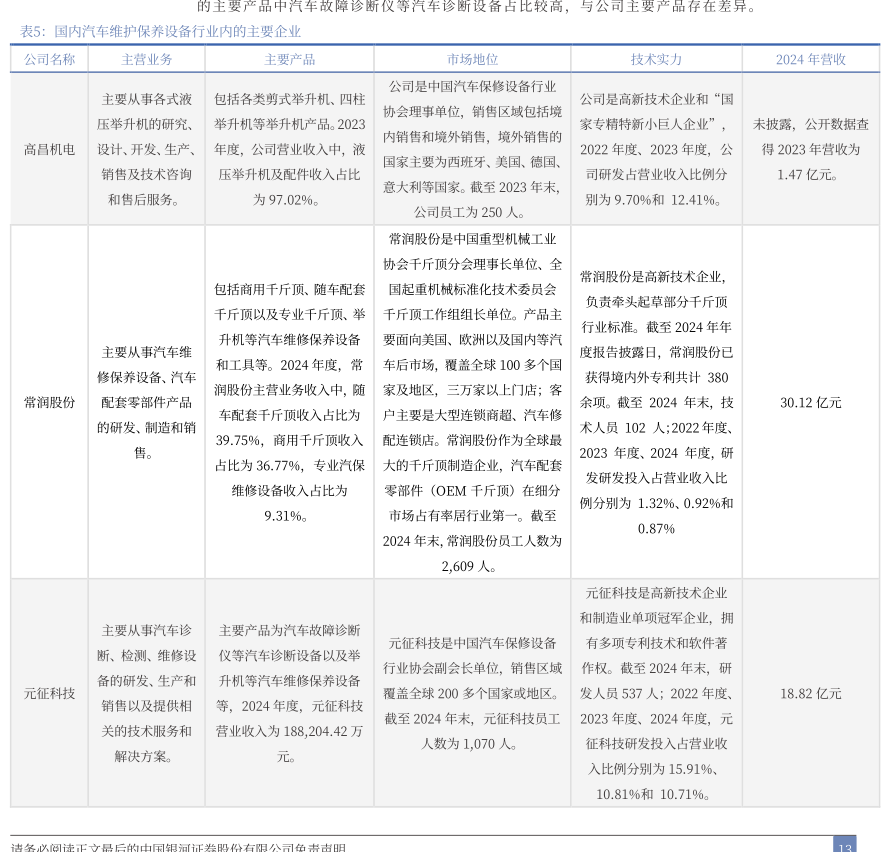Click 元征科技's 技术实力 description cell
Screen dimensions: 894x852
[656, 693]
